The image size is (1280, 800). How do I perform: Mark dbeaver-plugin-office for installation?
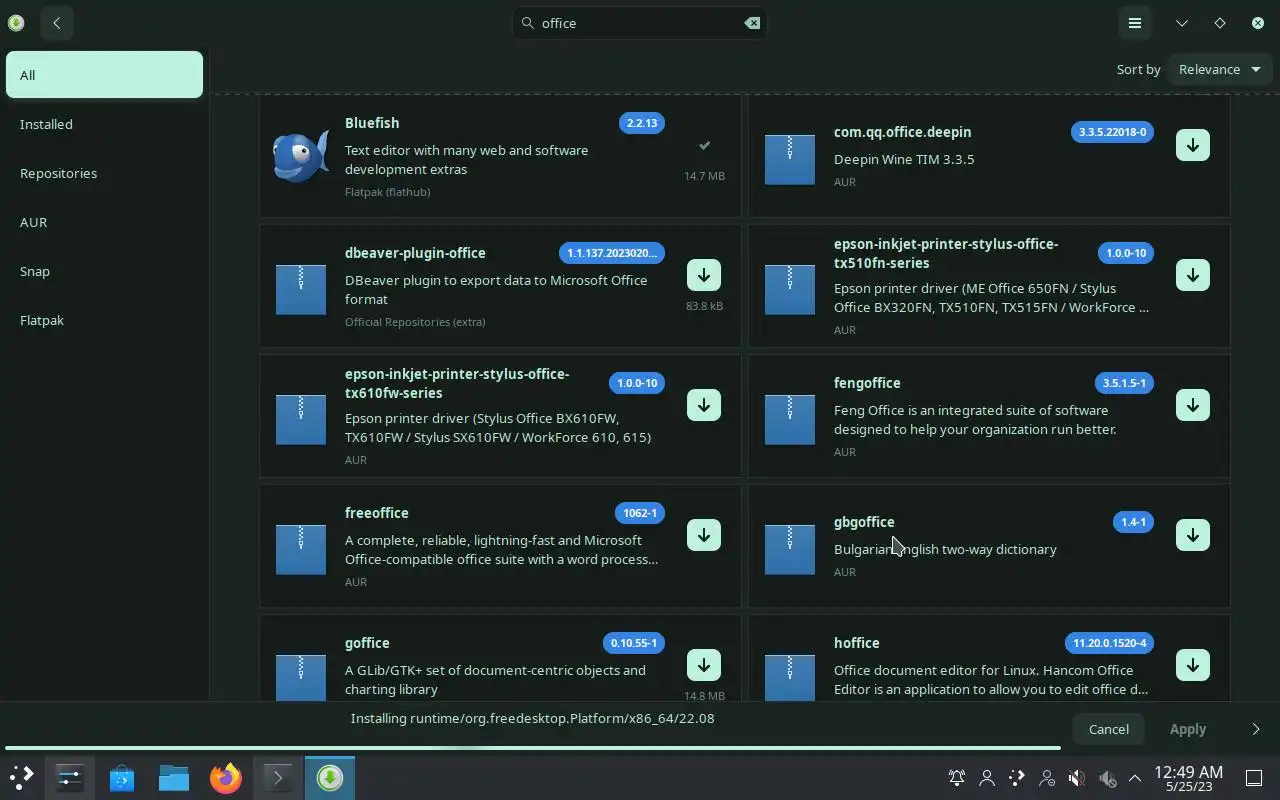(703, 275)
